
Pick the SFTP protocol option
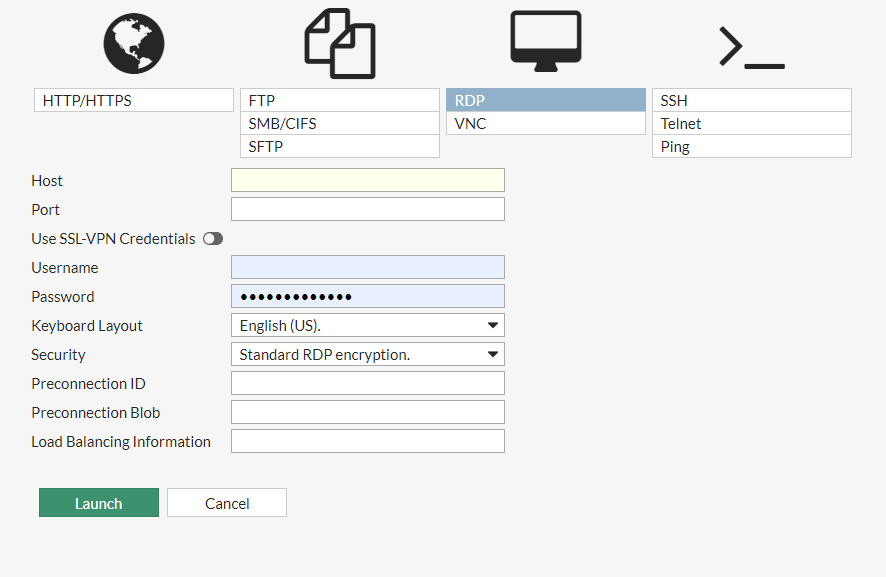(340, 147)
